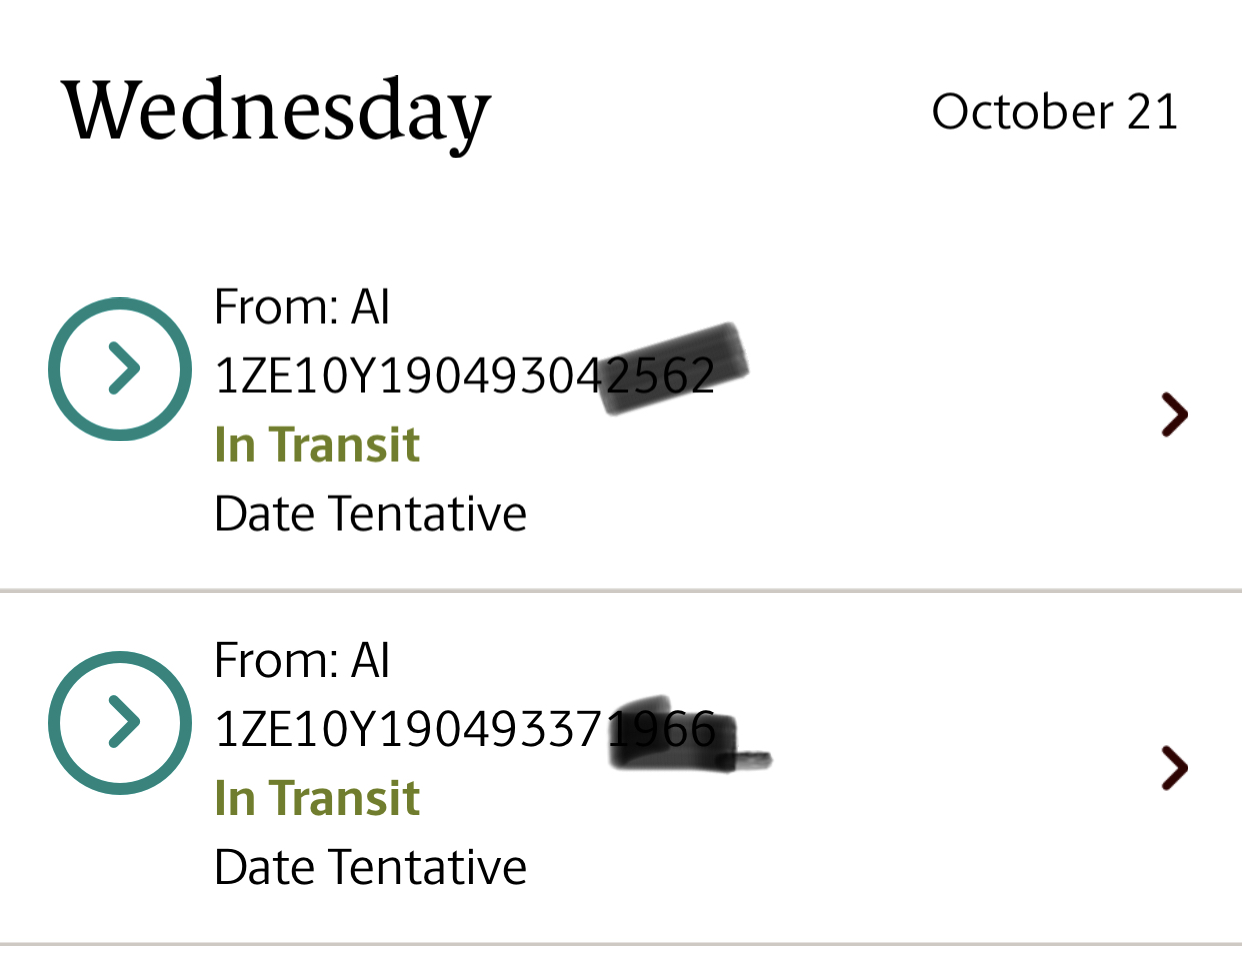Tap the scribbled redaction on first tracking number
The width and height of the screenshot is (1242, 978).
coord(672,368)
